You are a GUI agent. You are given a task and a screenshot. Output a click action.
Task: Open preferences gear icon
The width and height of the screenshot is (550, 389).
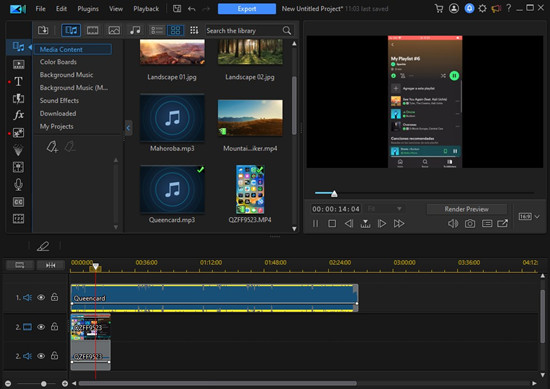click(x=483, y=8)
